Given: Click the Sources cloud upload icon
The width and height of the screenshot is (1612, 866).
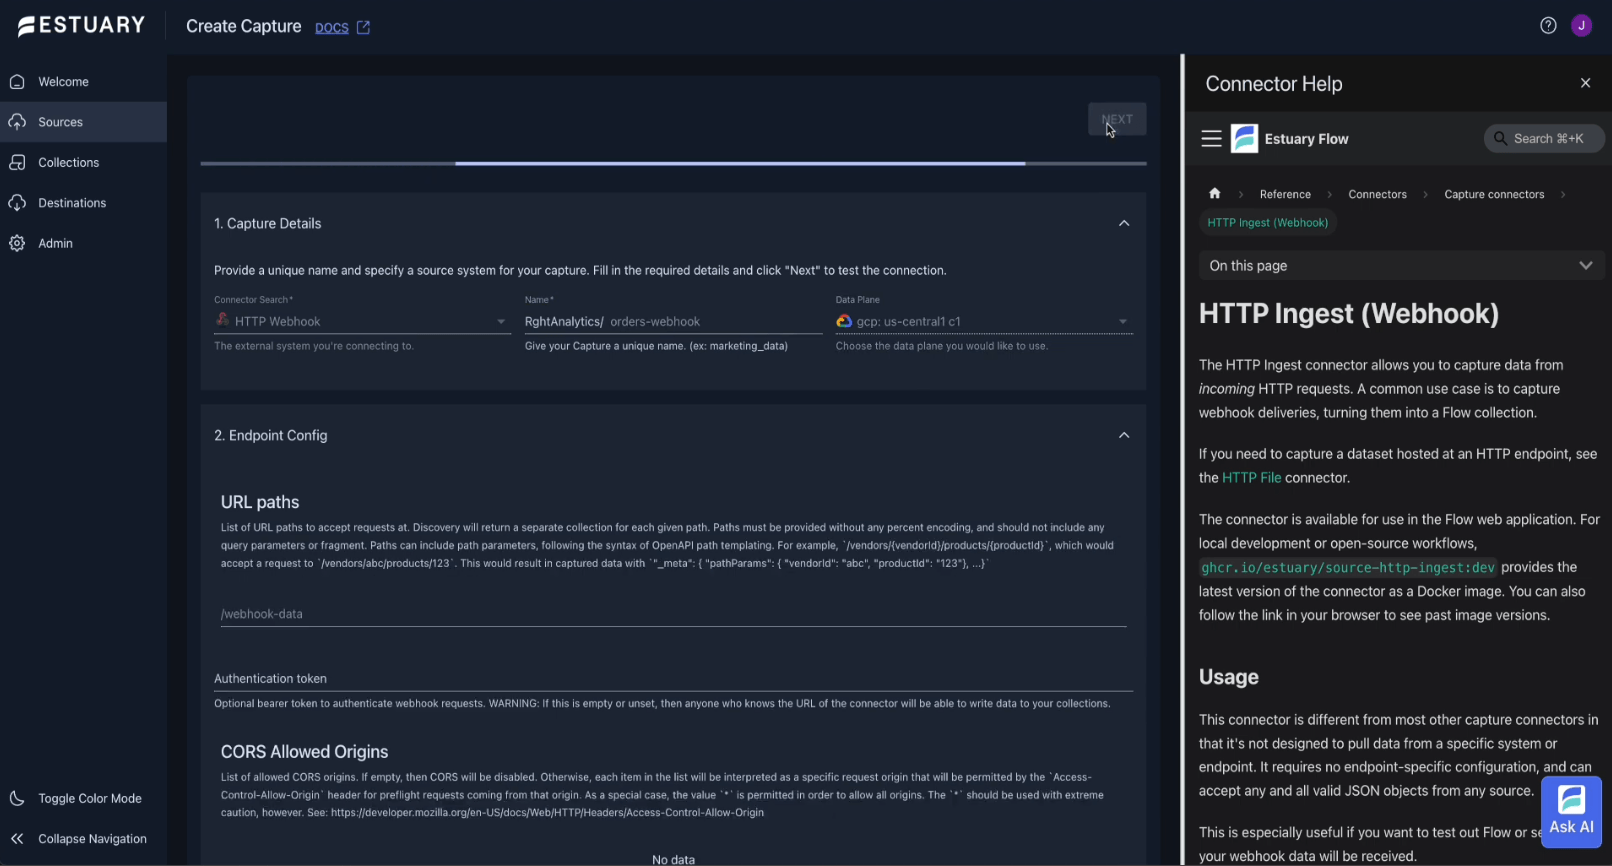Looking at the screenshot, I should tap(17, 122).
